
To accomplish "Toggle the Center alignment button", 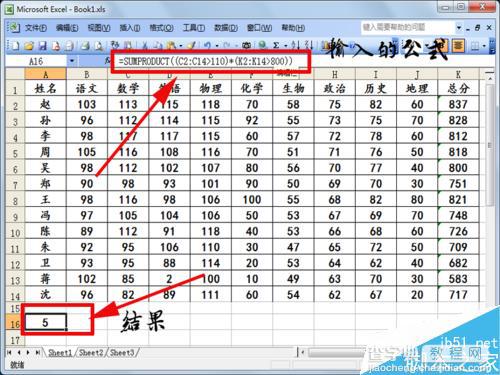I will [x=458, y=46].
